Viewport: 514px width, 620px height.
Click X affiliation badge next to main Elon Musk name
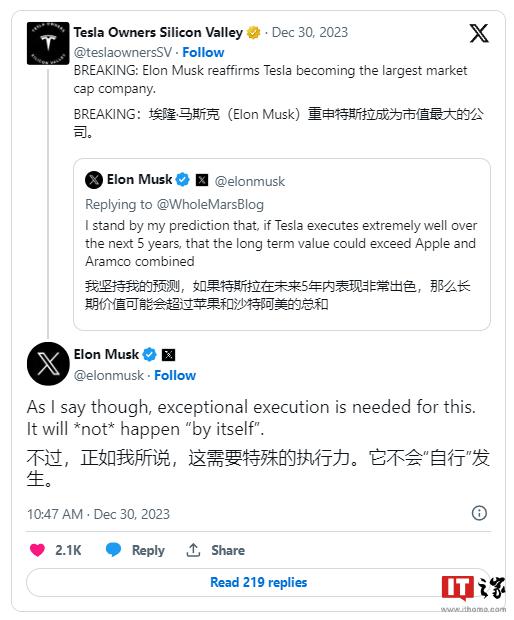tap(169, 355)
